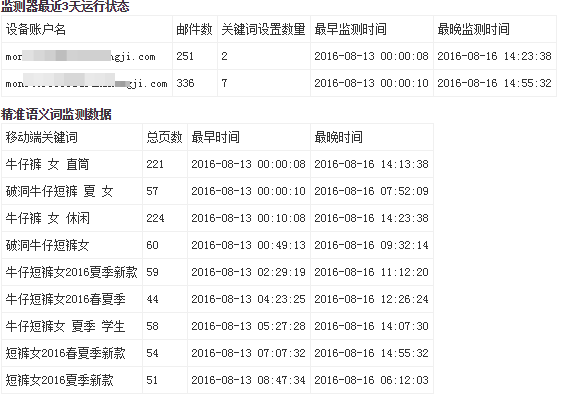The width and height of the screenshot is (568, 403).
Task: Click the 邮件数 column header
Action: click(194, 29)
